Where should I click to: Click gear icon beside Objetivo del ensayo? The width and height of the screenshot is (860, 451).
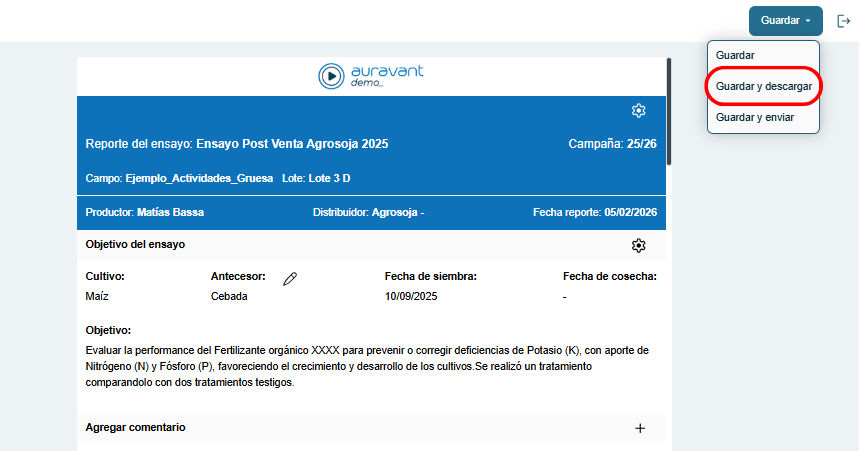coord(639,245)
